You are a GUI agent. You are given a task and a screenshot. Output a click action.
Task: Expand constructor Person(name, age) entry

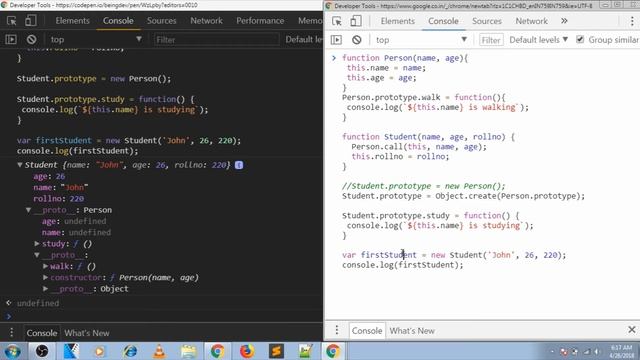45,278
